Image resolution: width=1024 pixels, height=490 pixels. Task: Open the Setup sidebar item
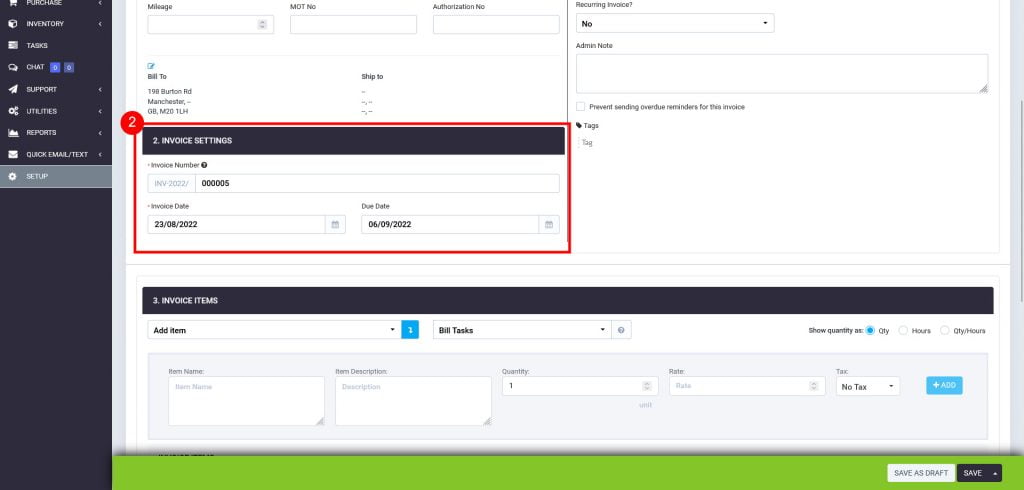(56, 176)
